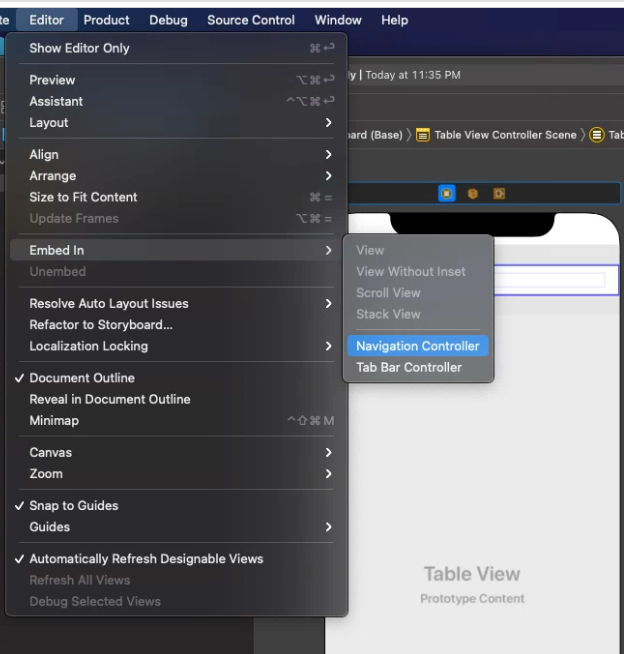Choose Refactor to Storyboard…
Screen dimensions: 624x654
tap(174, 325)
